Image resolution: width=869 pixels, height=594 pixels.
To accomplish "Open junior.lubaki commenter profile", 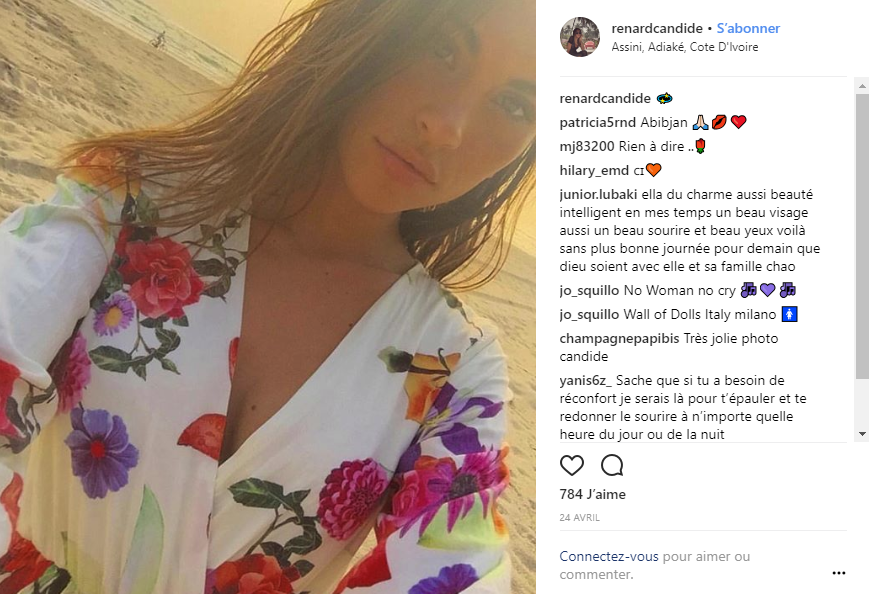I will tap(598, 194).
